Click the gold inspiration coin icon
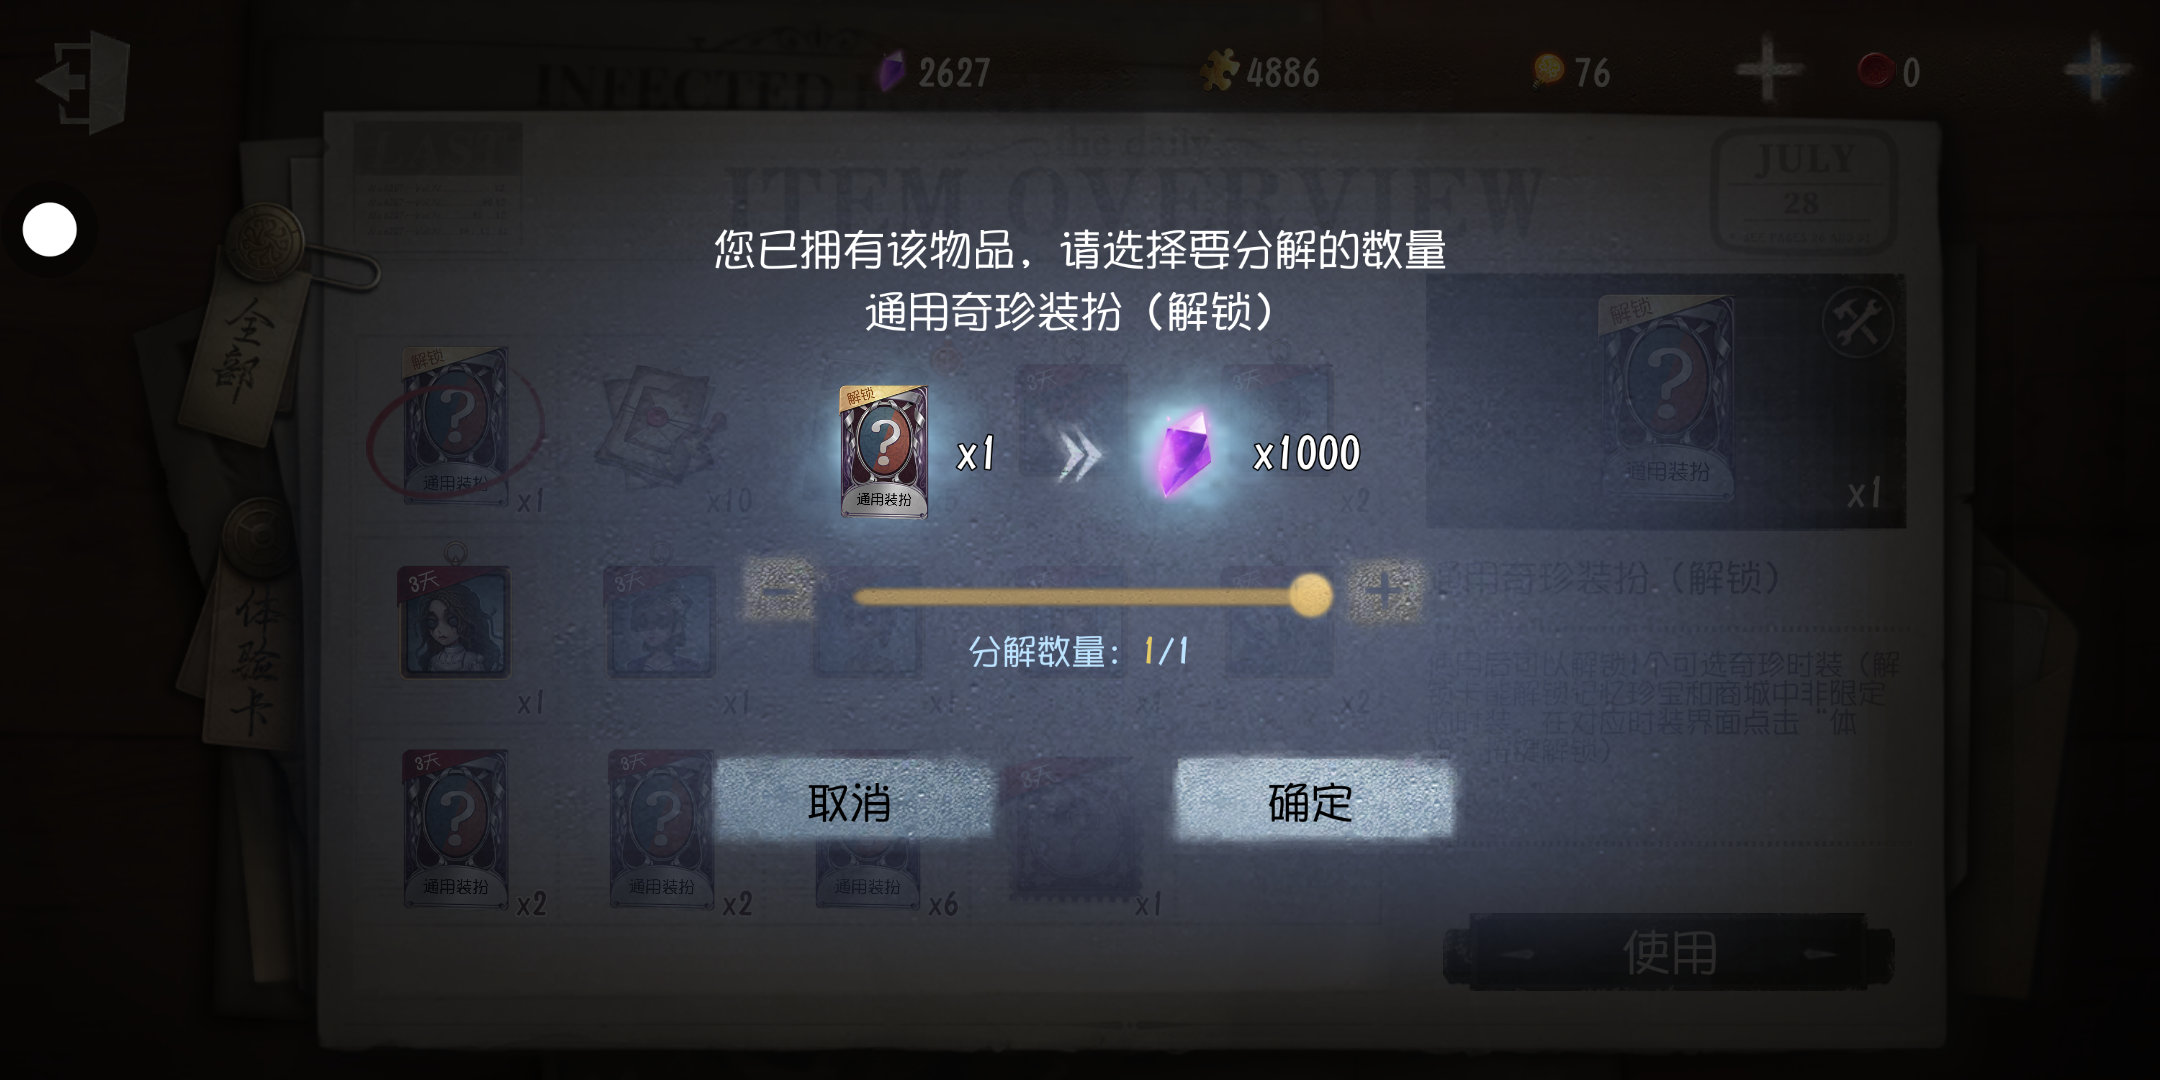The width and height of the screenshot is (2160, 1080). click(x=1548, y=71)
